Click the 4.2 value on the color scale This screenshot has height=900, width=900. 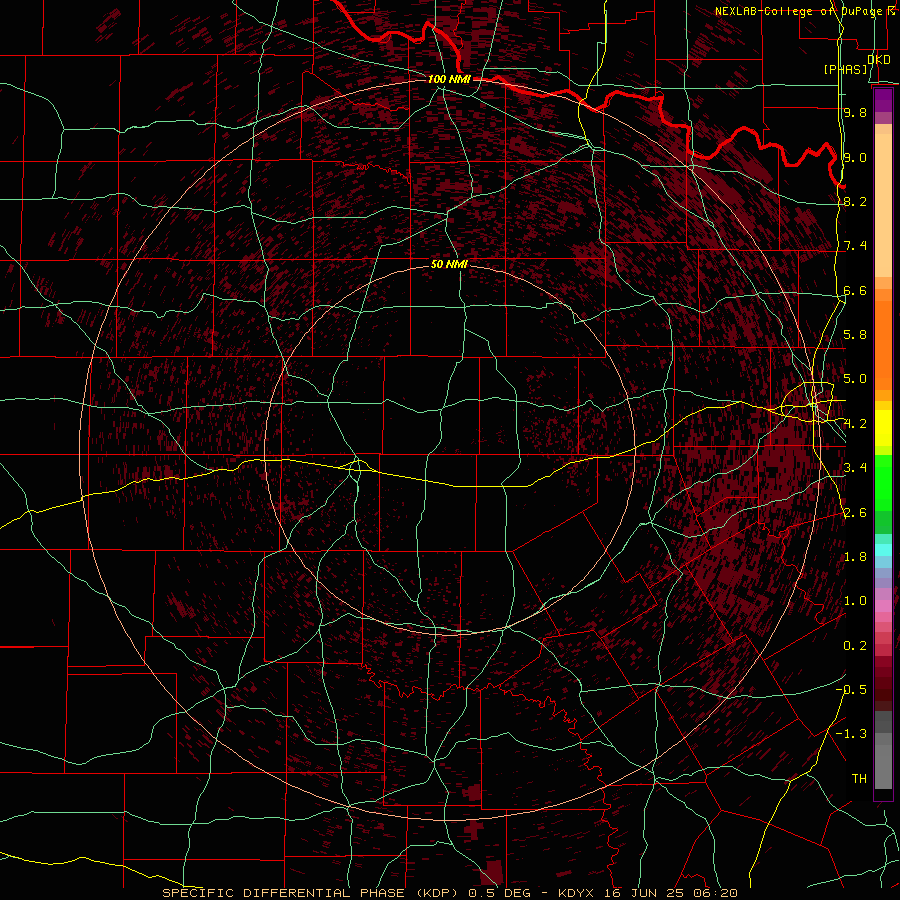(x=855, y=424)
